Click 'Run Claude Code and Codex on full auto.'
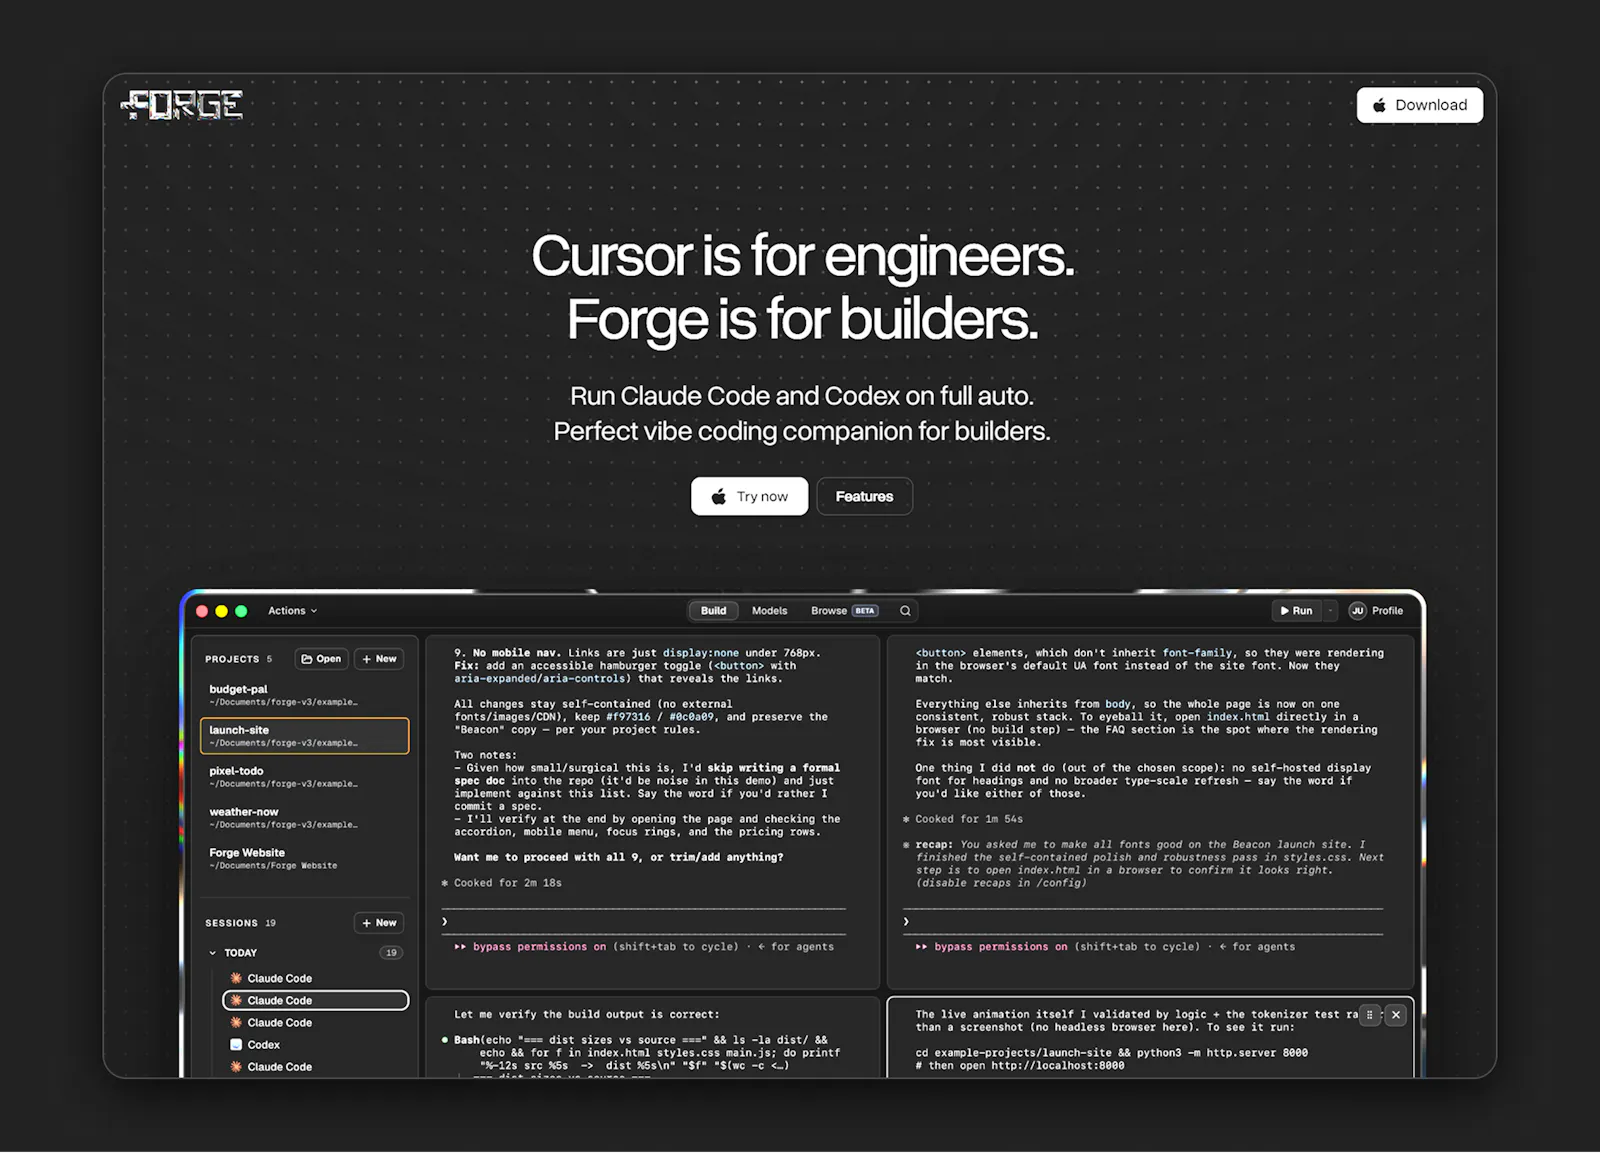Screen dimensions: 1600x1154 tap(802, 396)
